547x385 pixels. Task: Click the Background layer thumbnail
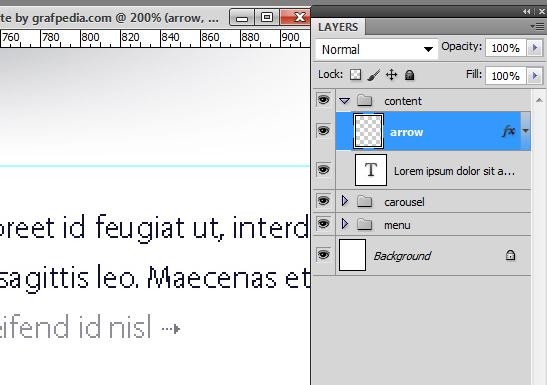[352, 255]
